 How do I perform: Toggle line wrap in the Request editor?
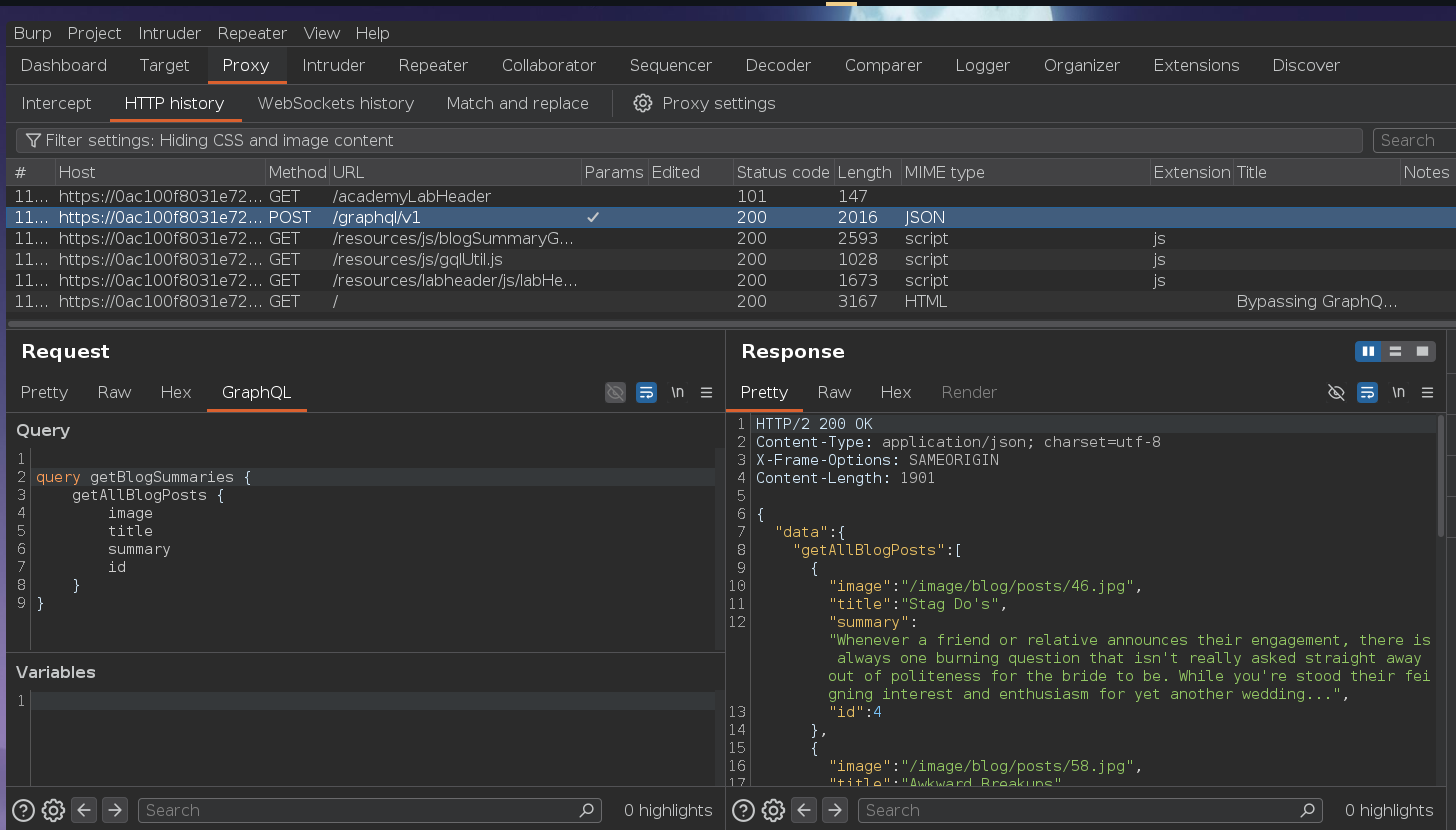click(646, 392)
